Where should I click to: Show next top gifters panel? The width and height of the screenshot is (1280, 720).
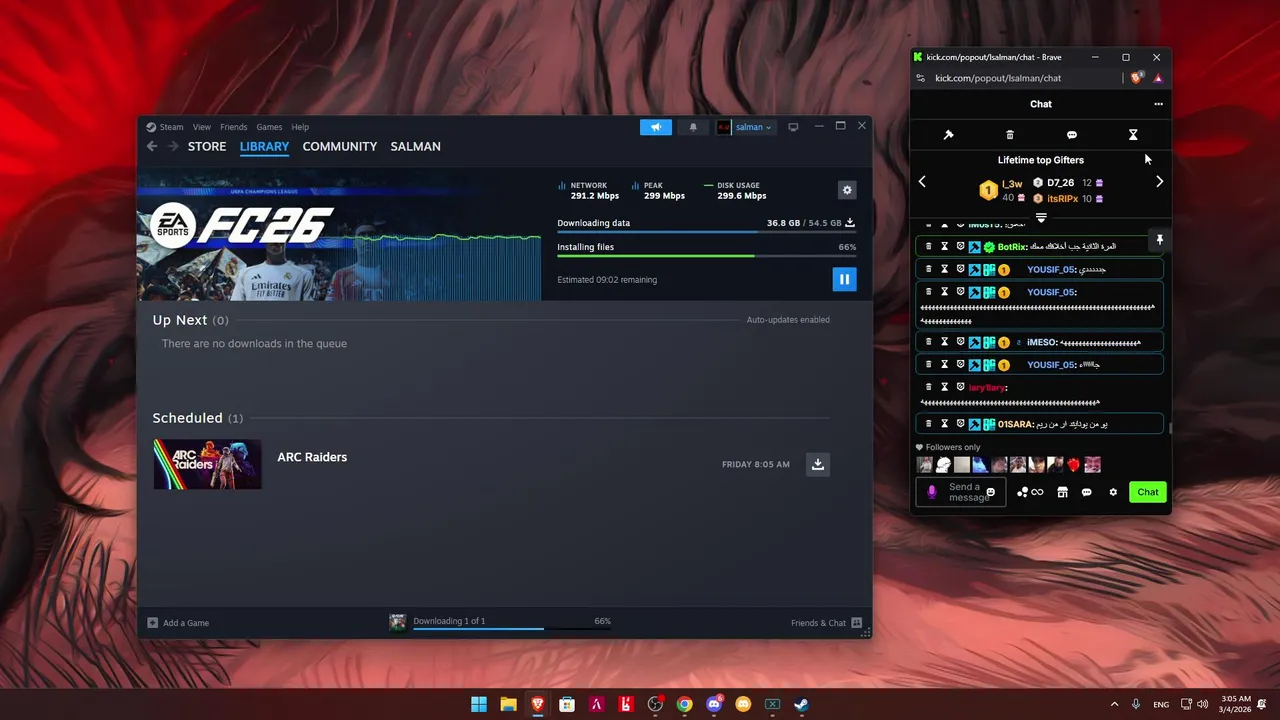pos(1159,182)
